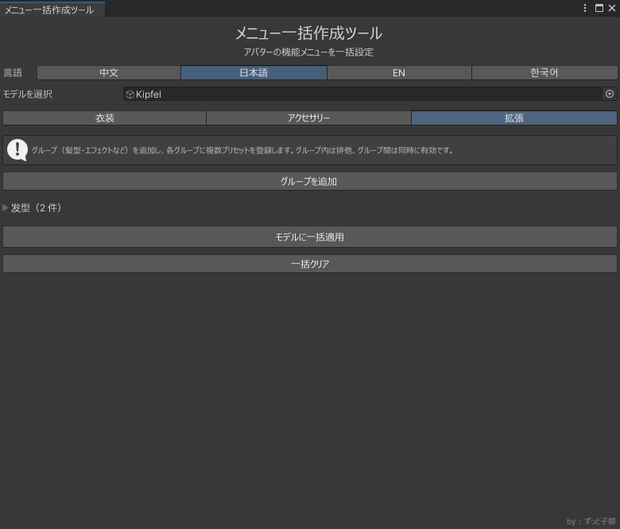Open the アクセサリー tab
620x529 pixels.
tap(309, 118)
